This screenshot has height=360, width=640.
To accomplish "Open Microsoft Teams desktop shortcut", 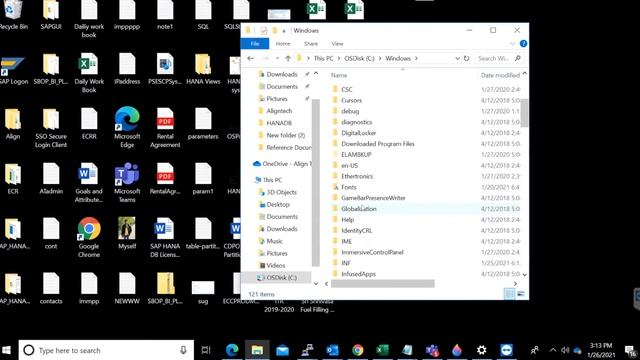I will coord(127,182).
